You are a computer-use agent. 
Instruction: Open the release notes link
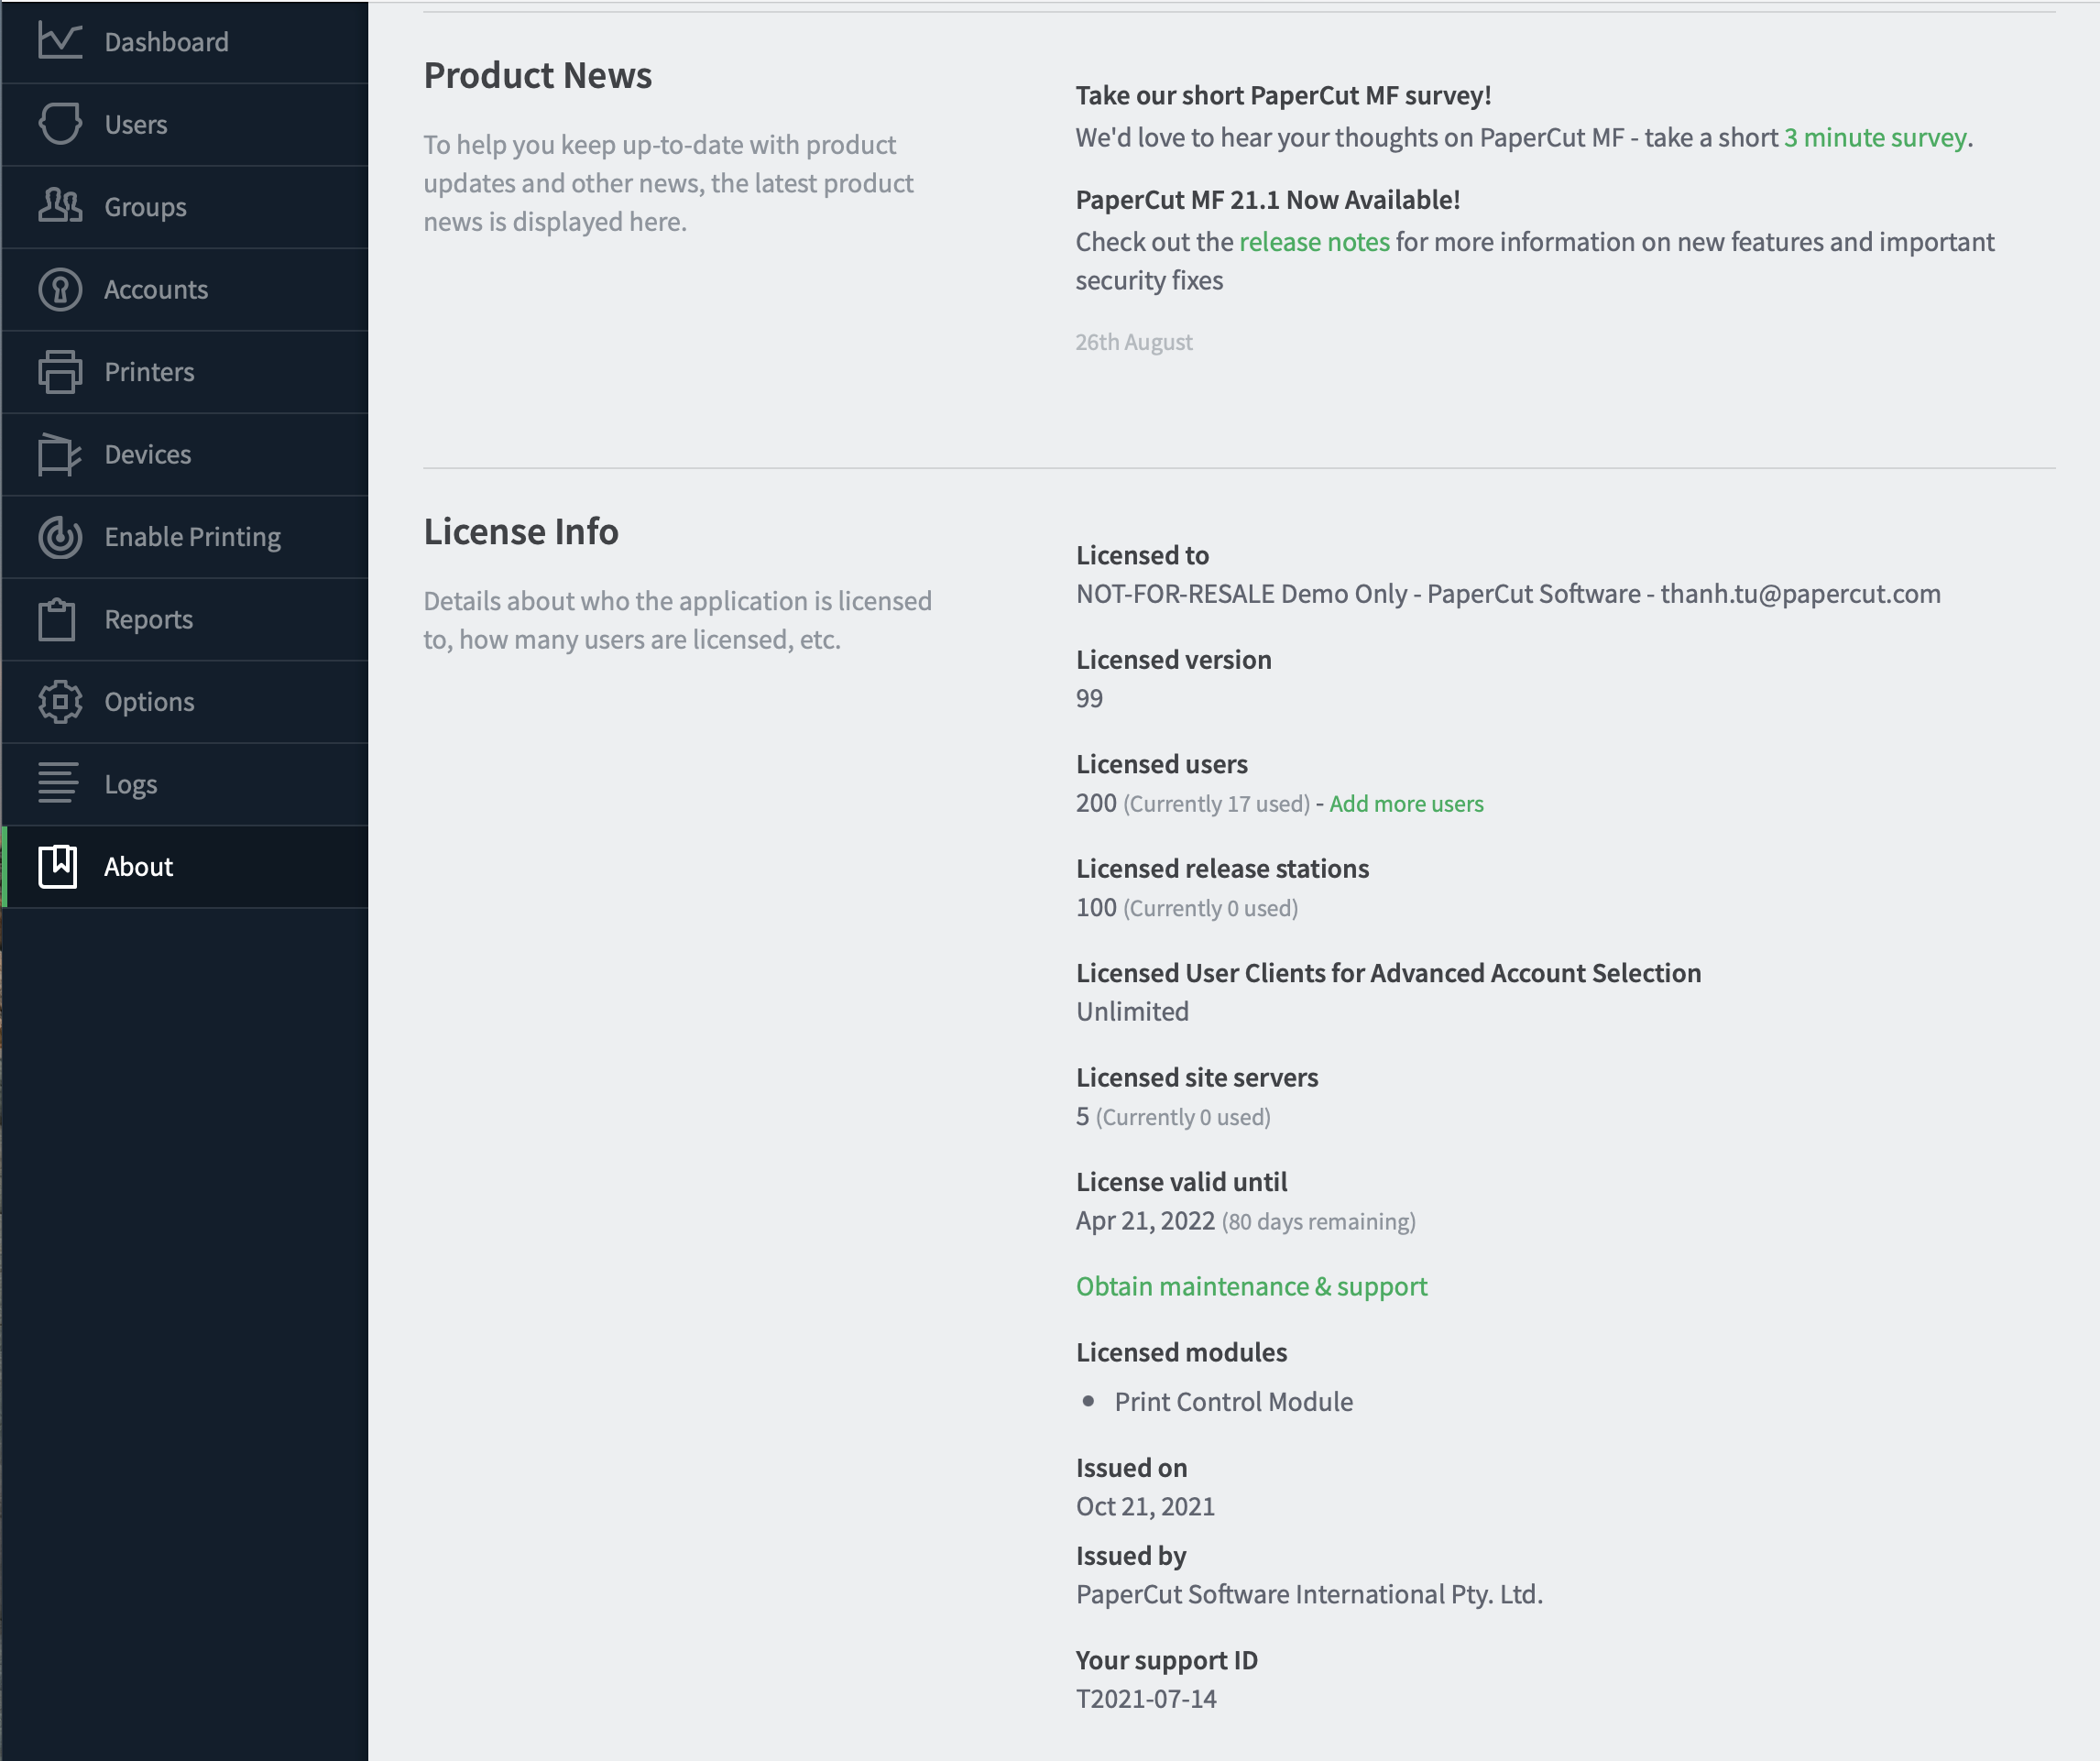(1314, 241)
